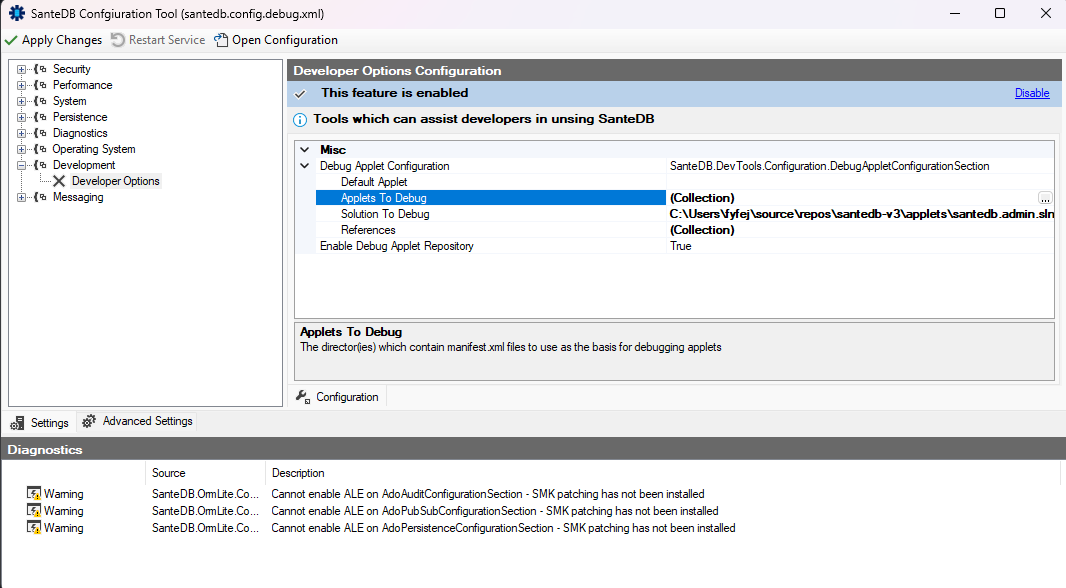Screen dimensions: 1066x588
Task: Expand the Diagnostics tree node
Action: pos(22,133)
